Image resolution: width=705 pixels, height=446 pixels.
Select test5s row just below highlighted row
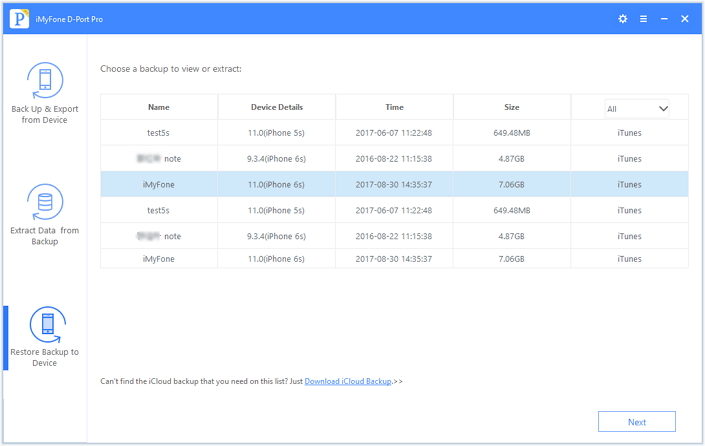tap(394, 210)
